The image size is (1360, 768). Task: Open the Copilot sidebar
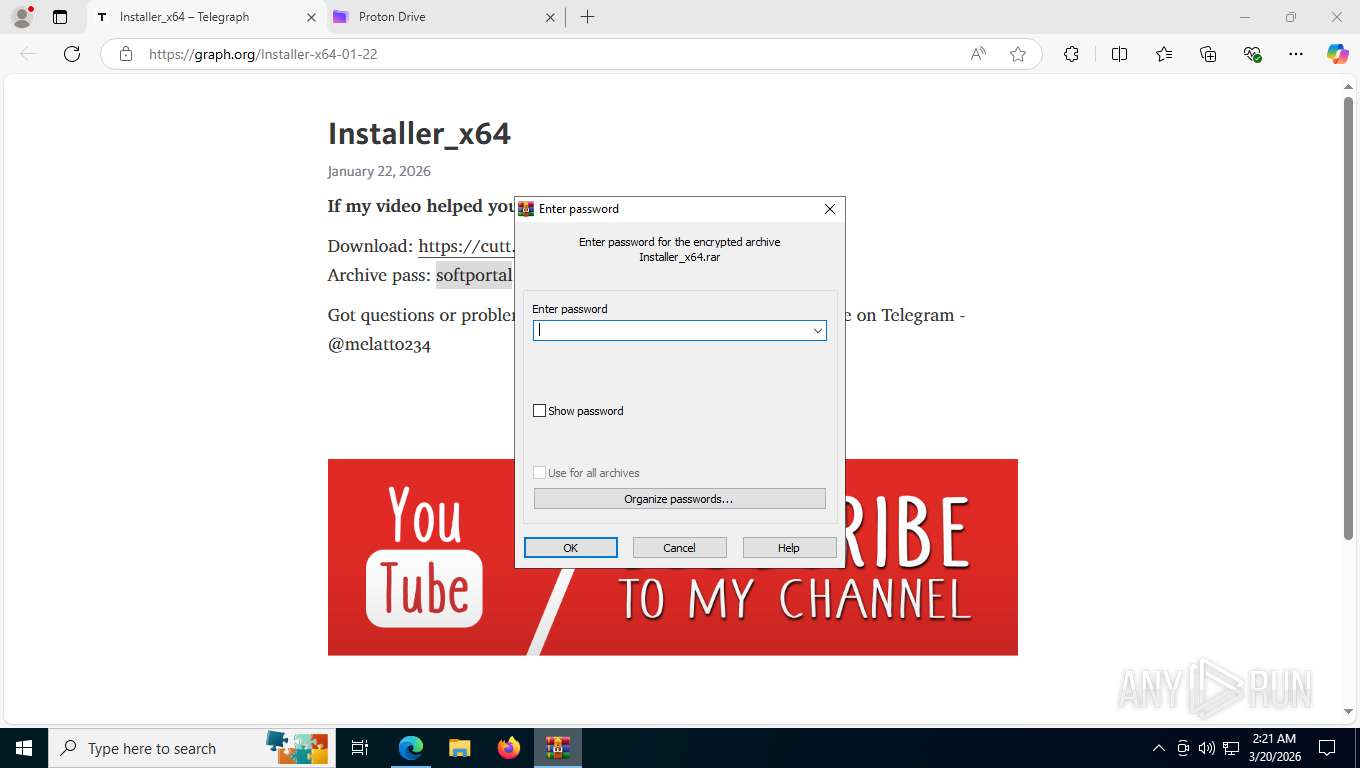tap(1337, 54)
